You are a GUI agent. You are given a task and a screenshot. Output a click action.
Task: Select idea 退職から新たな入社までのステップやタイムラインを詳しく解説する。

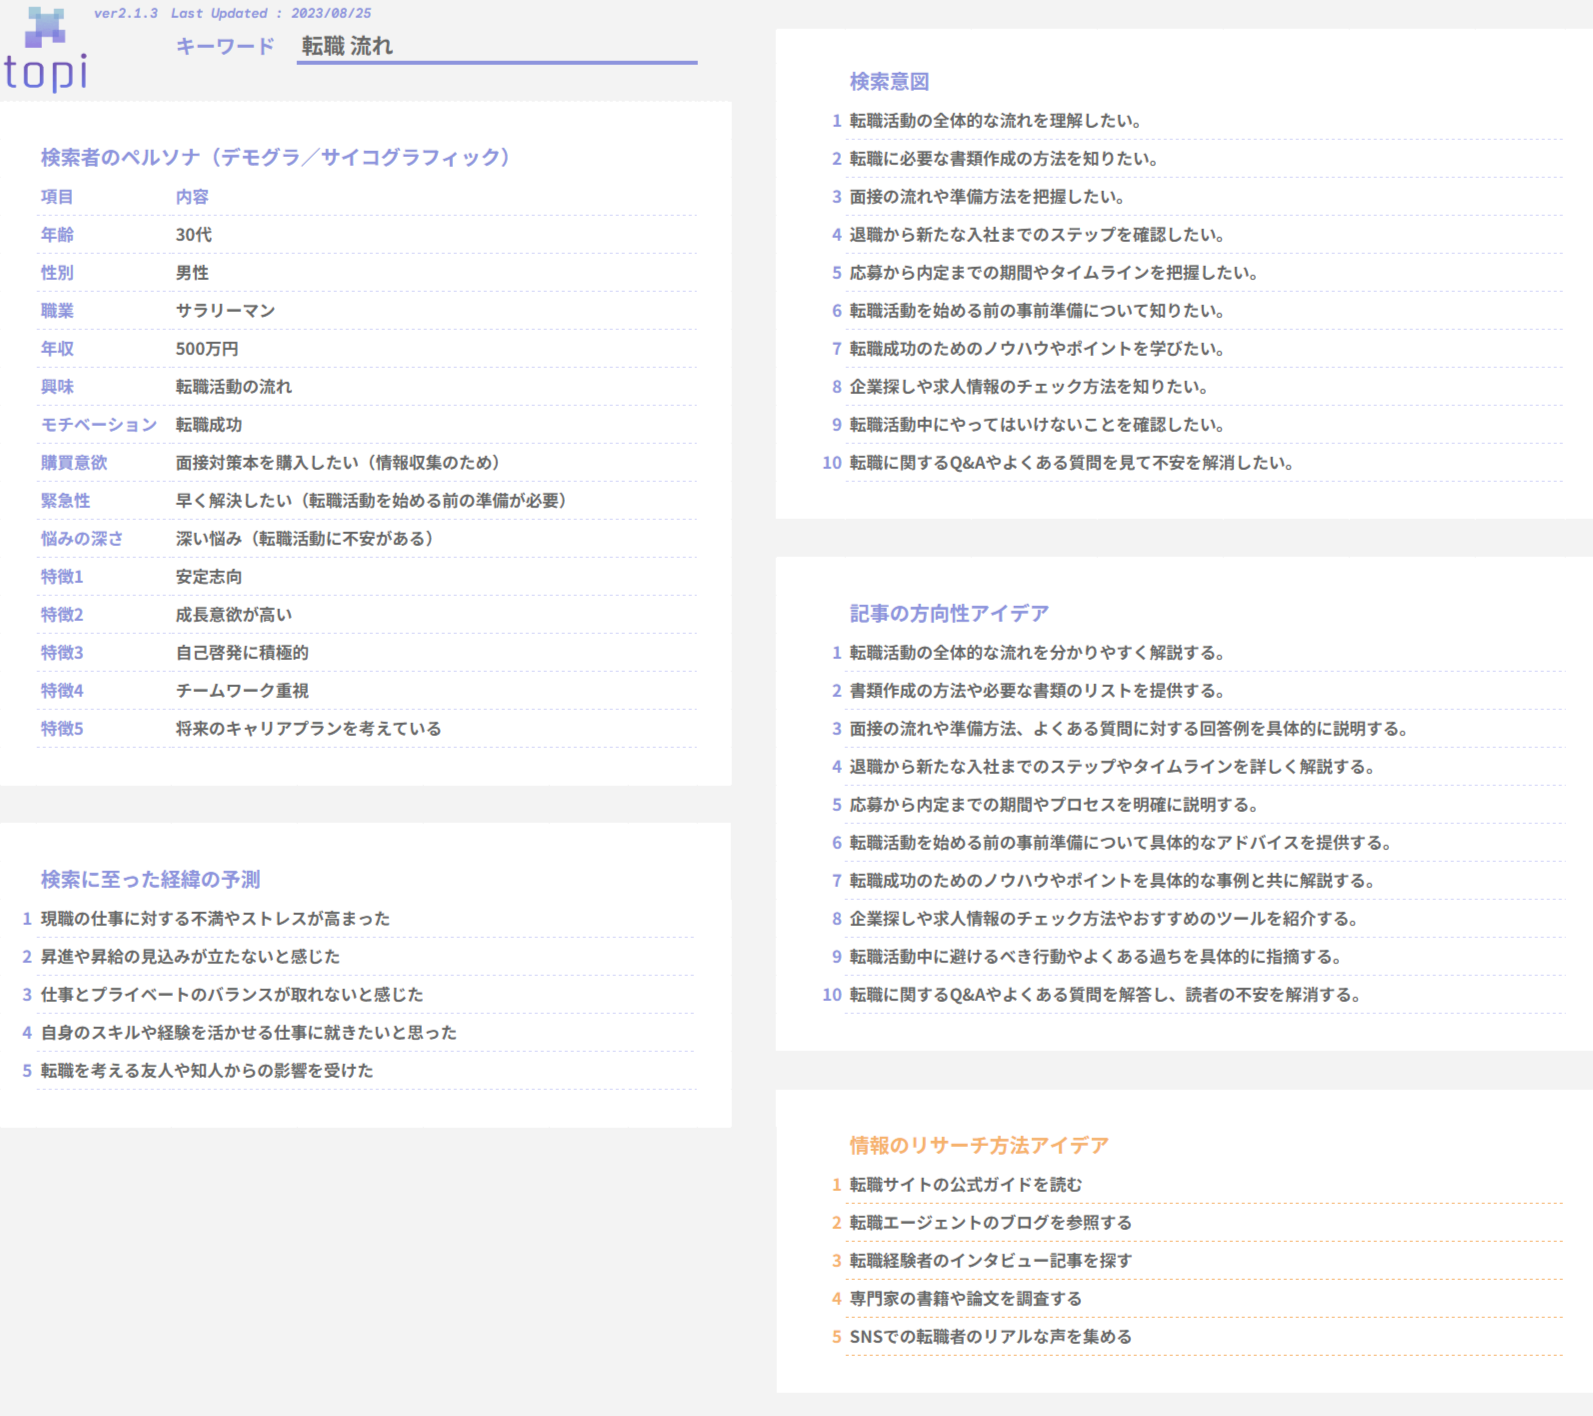click(1113, 767)
